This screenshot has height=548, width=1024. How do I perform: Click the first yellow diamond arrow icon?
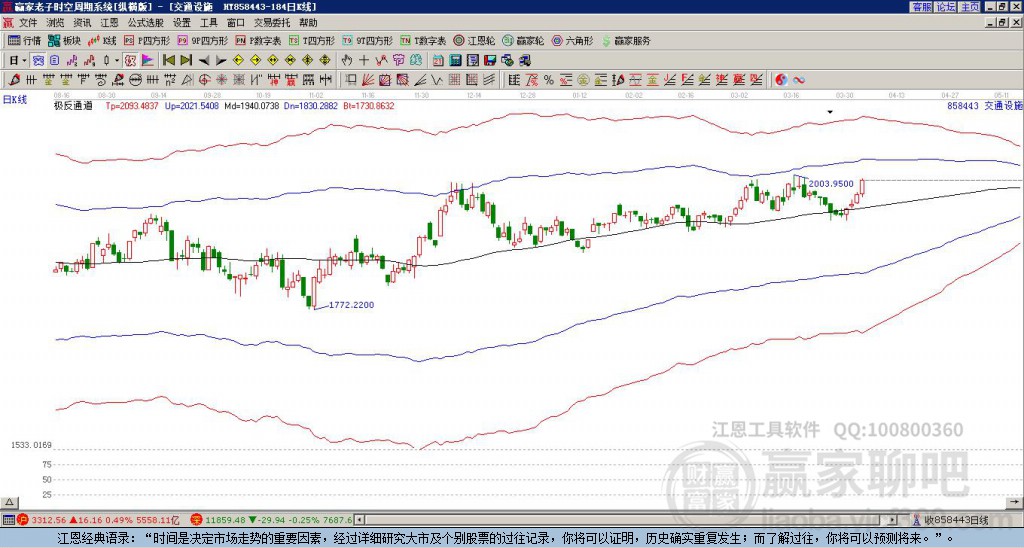click(238, 61)
